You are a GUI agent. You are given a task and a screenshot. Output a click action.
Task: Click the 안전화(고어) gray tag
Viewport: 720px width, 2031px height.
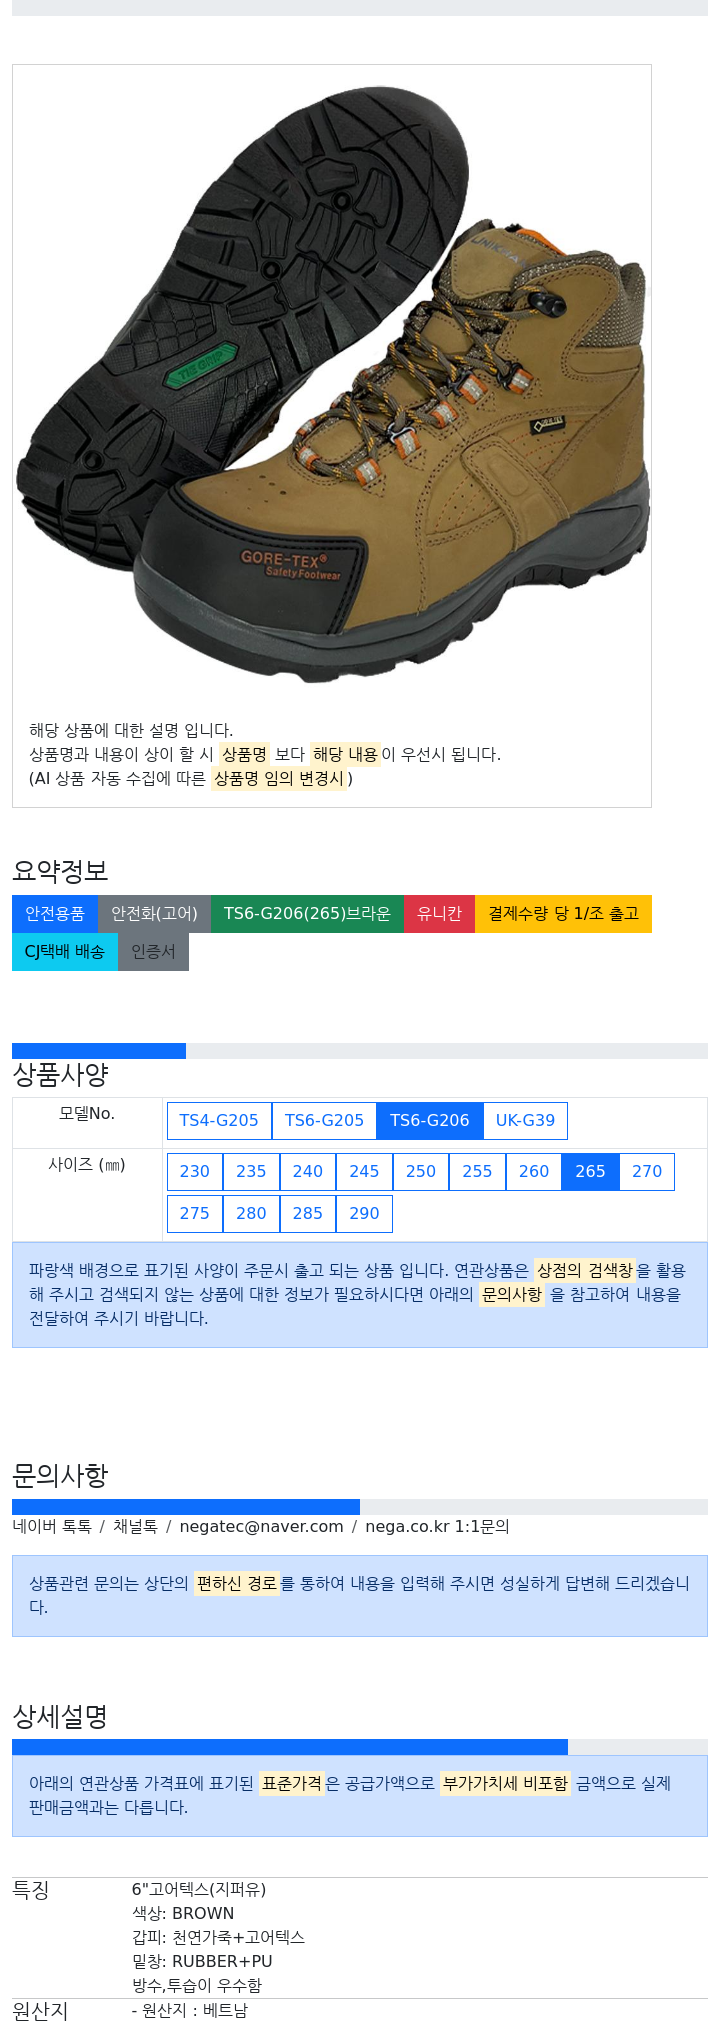[154, 914]
